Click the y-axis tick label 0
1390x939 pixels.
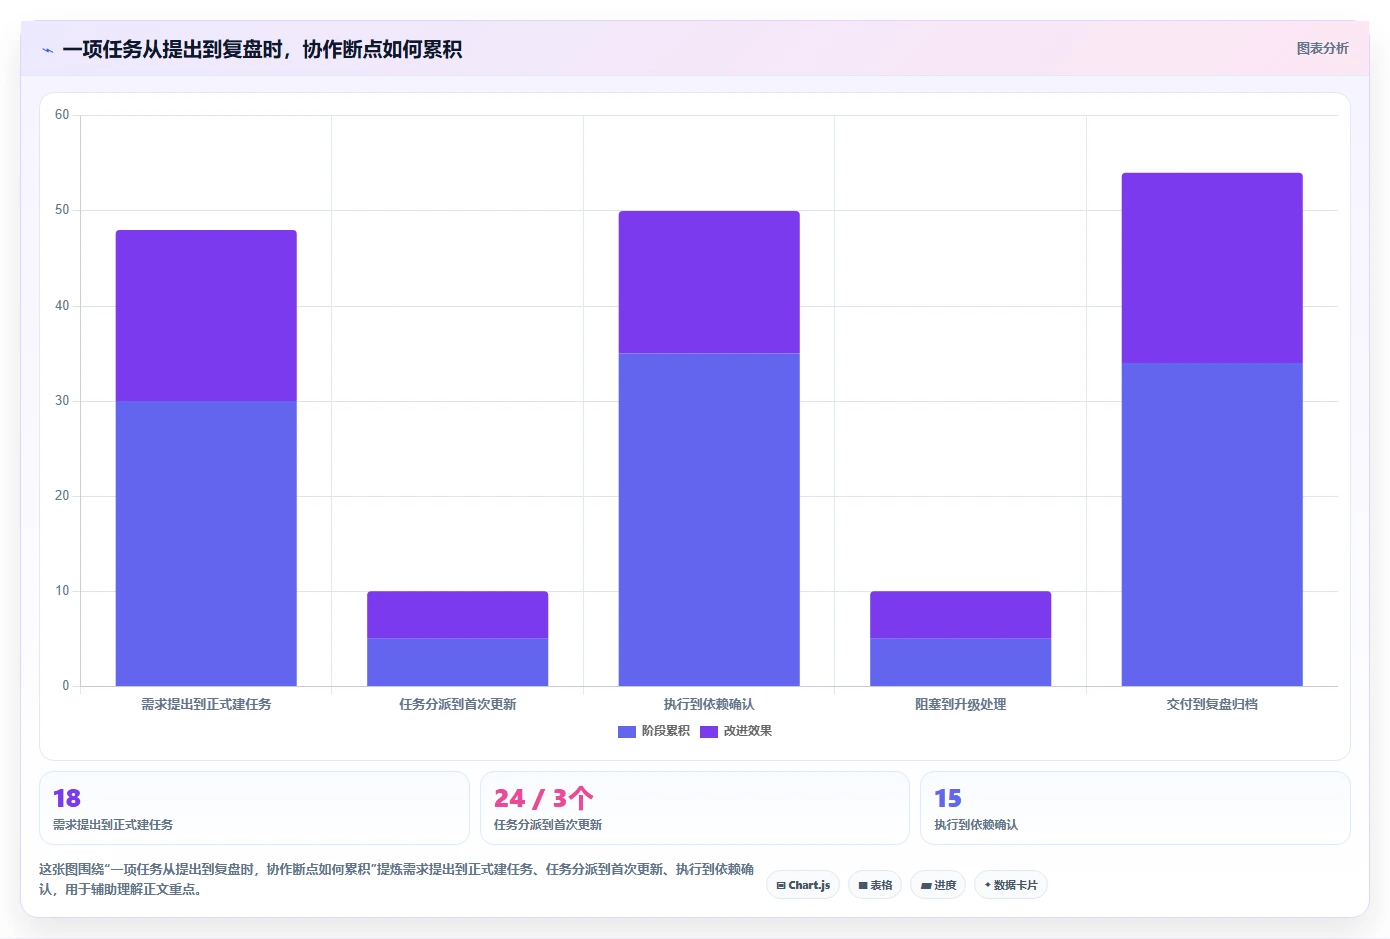66,686
